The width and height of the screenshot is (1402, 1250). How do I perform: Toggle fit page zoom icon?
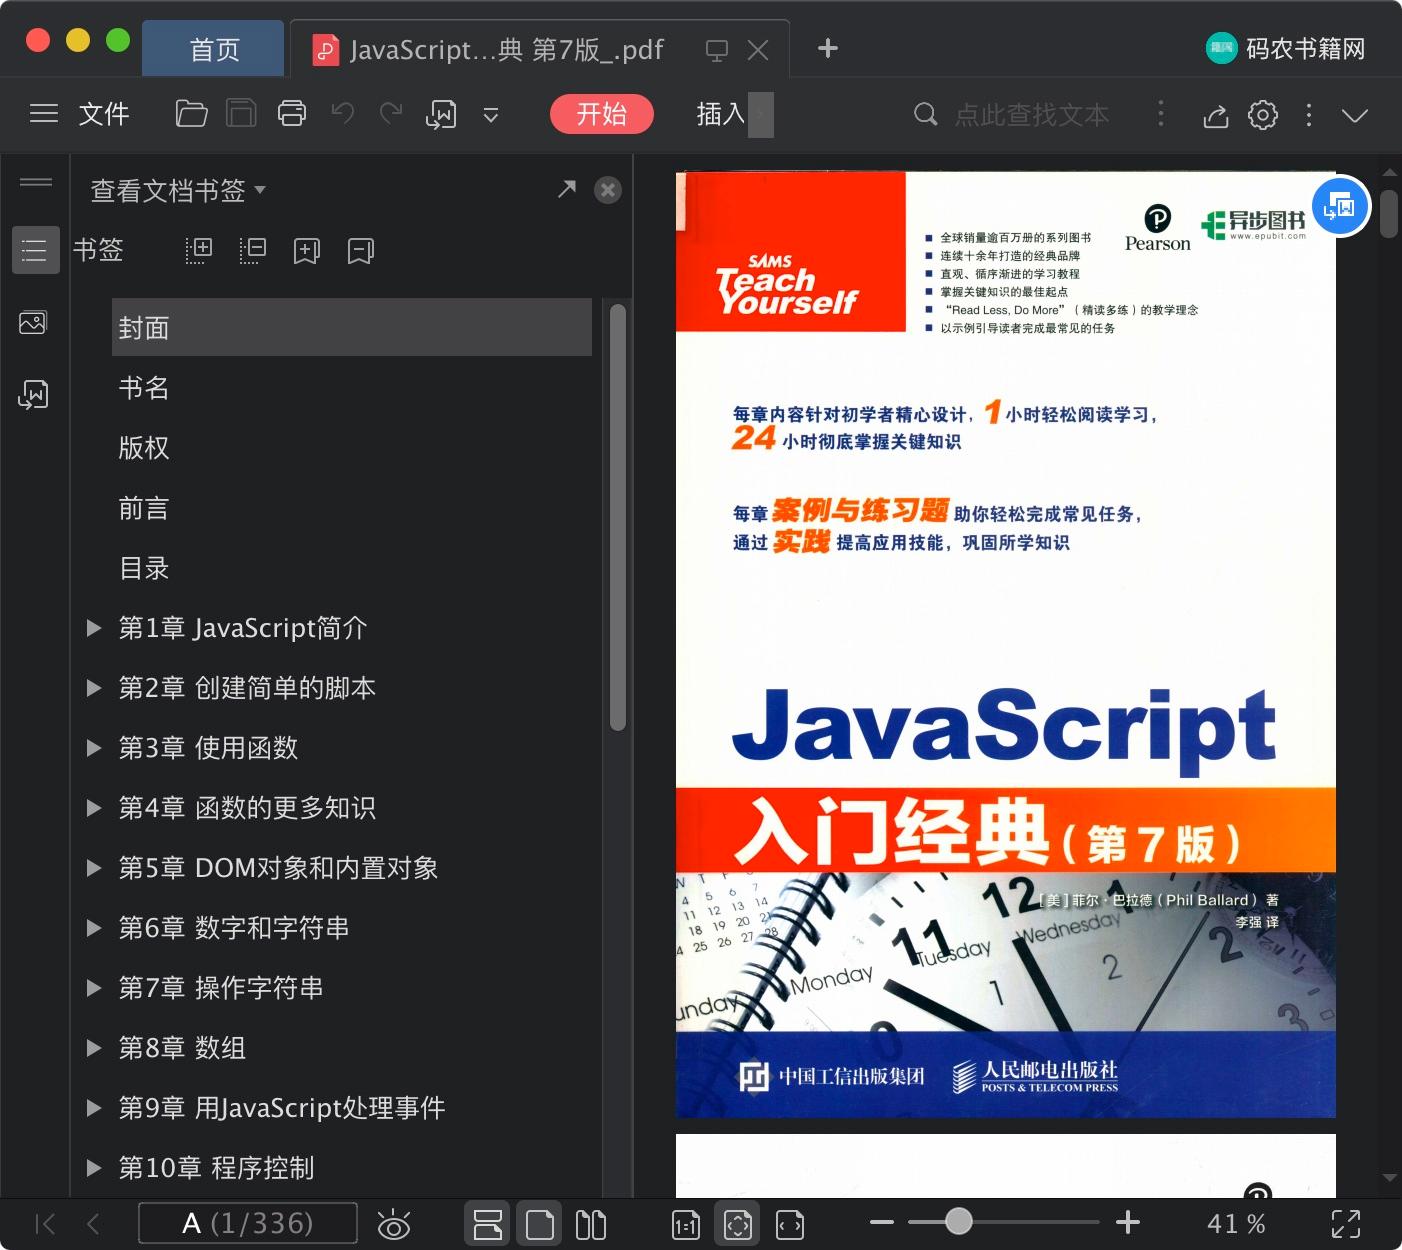click(738, 1225)
